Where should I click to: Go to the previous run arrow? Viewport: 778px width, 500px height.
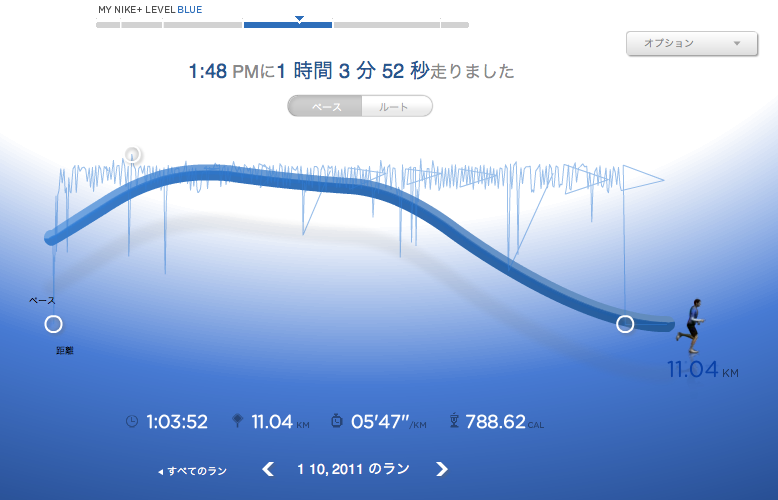tap(268, 469)
